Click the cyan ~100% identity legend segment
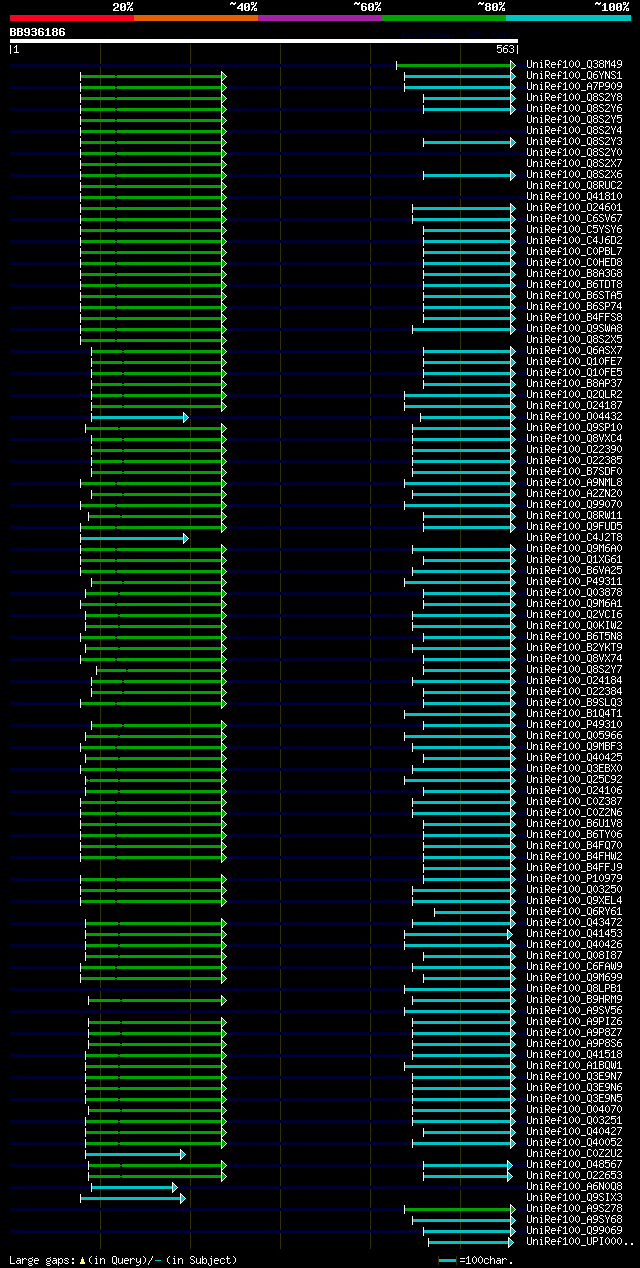 [x=567, y=18]
